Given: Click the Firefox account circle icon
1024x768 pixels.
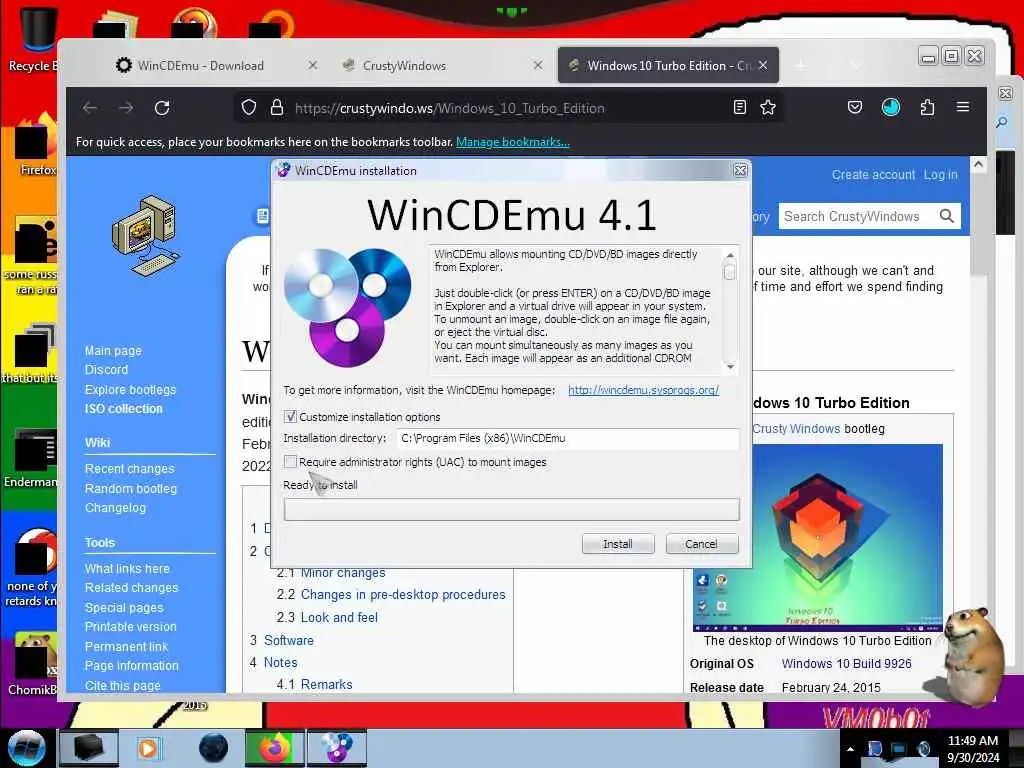Looking at the screenshot, I should coord(891,107).
